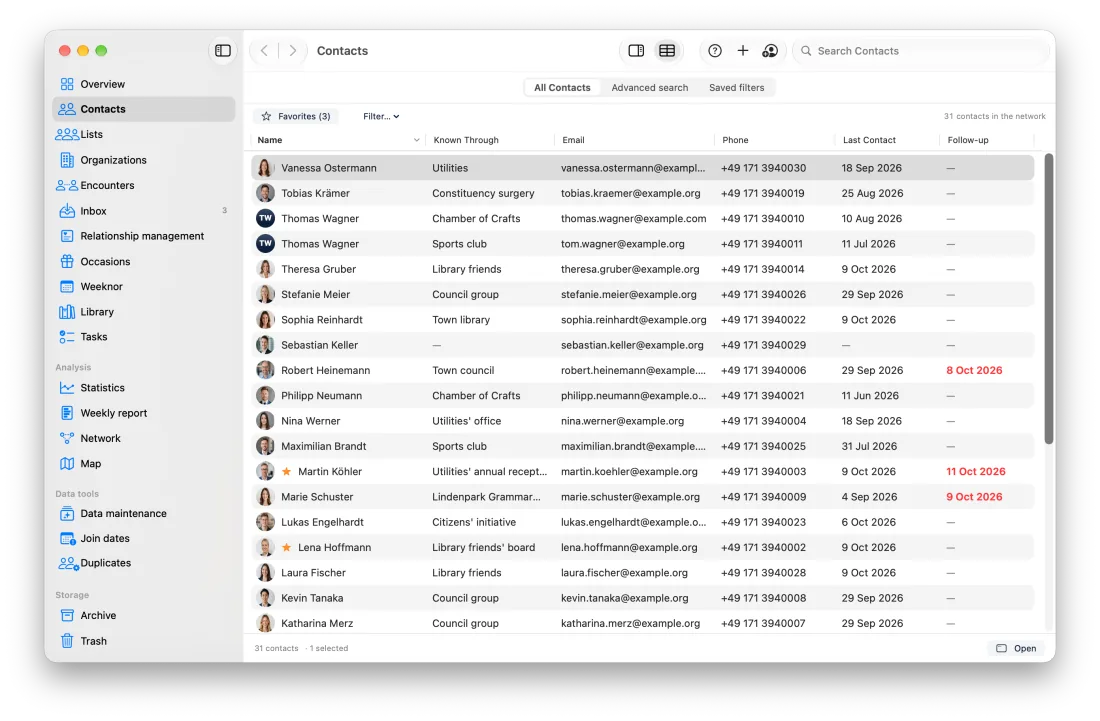Screen dimensions: 1100x721
Task: Switch to Advanced search tab
Action: pyautogui.click(x=650, y=88)
